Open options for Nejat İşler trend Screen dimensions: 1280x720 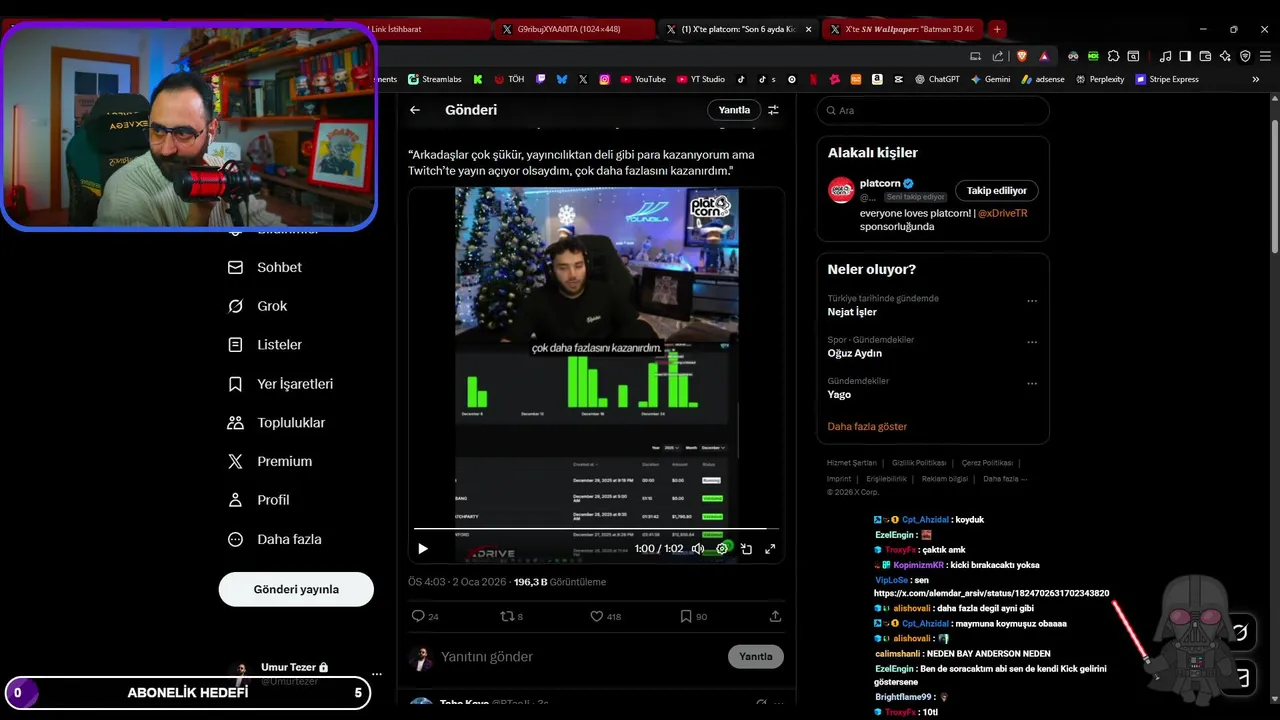[x=1032, y=300]
